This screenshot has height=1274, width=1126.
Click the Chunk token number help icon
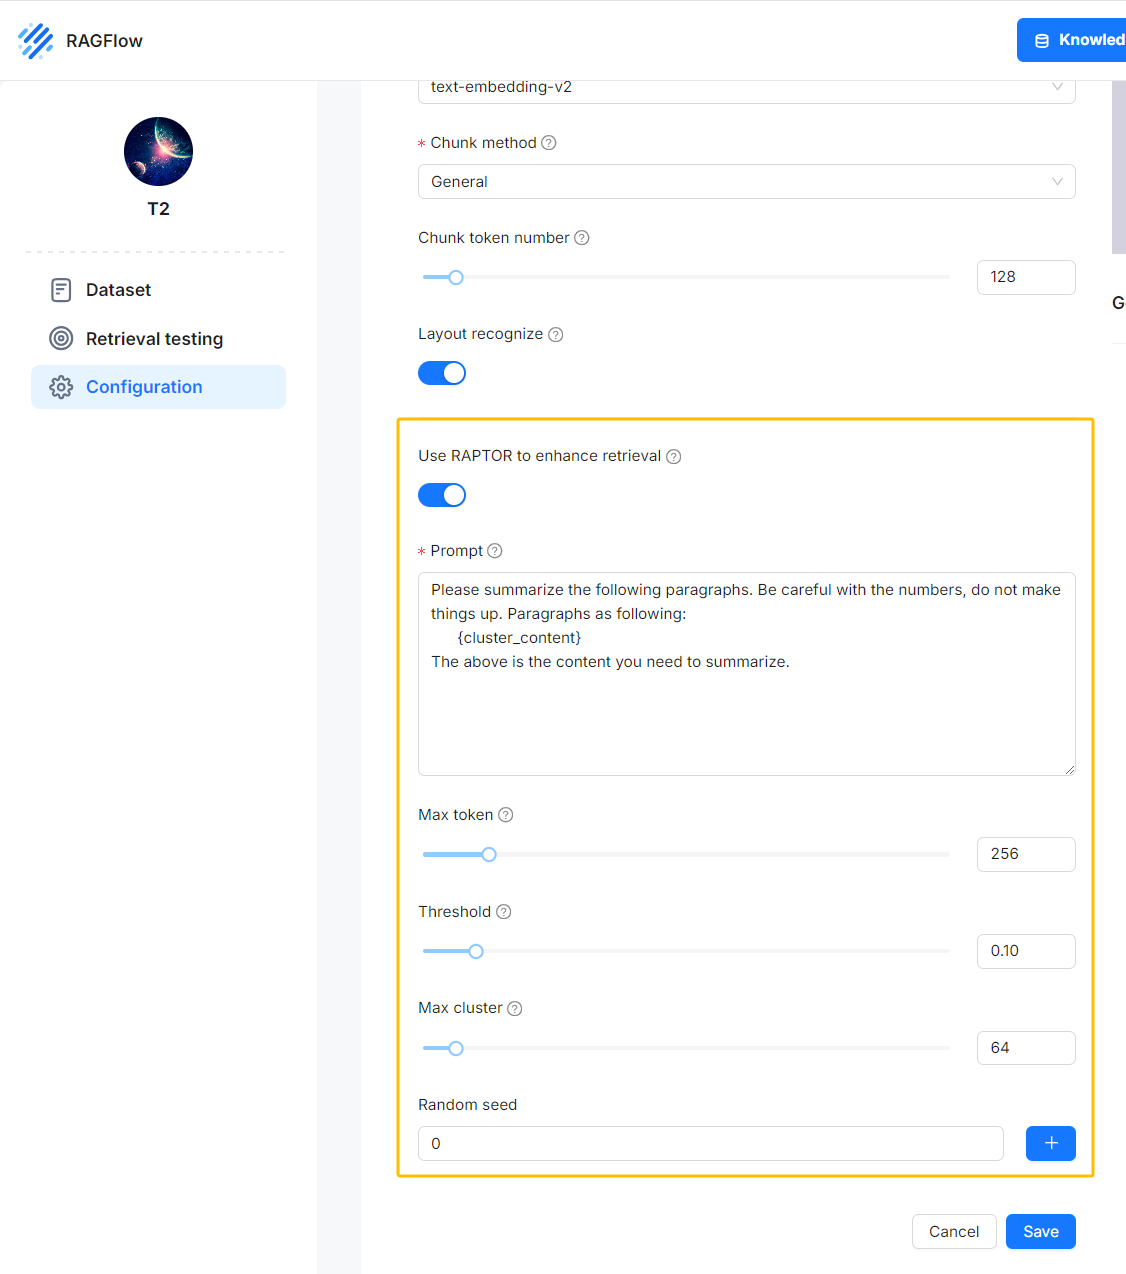point(582,238)
